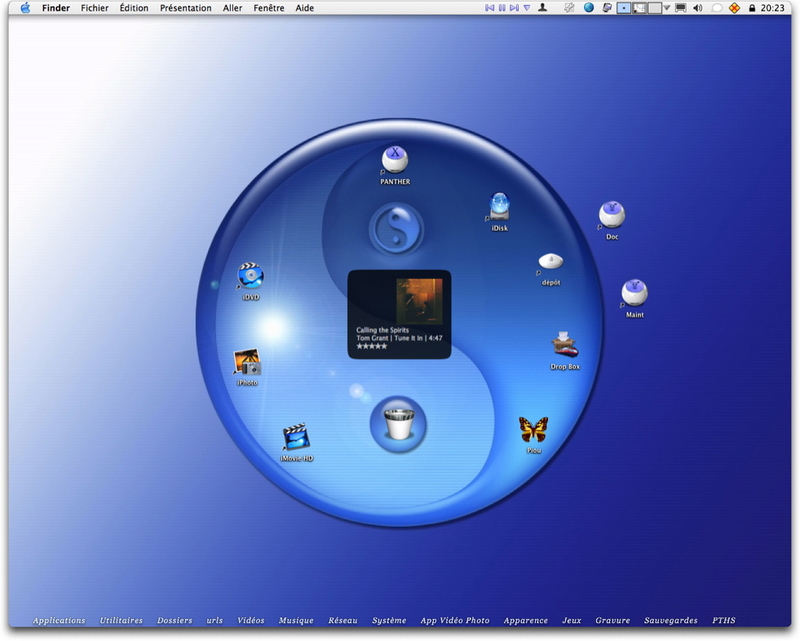Image resolution: width=800 pixels, height=641 pixels.
Task: Select the first desktop pager square
Action: [623, 8]
